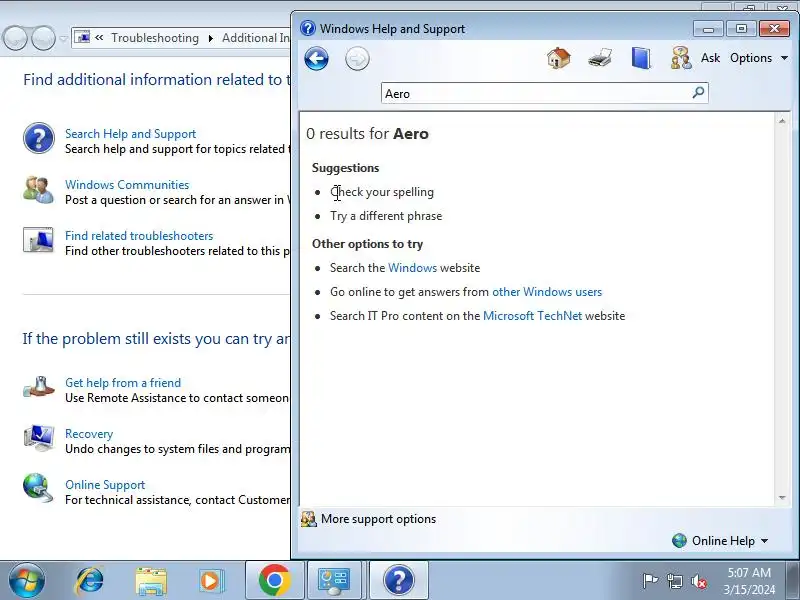Click More support options

coord(378,519)
